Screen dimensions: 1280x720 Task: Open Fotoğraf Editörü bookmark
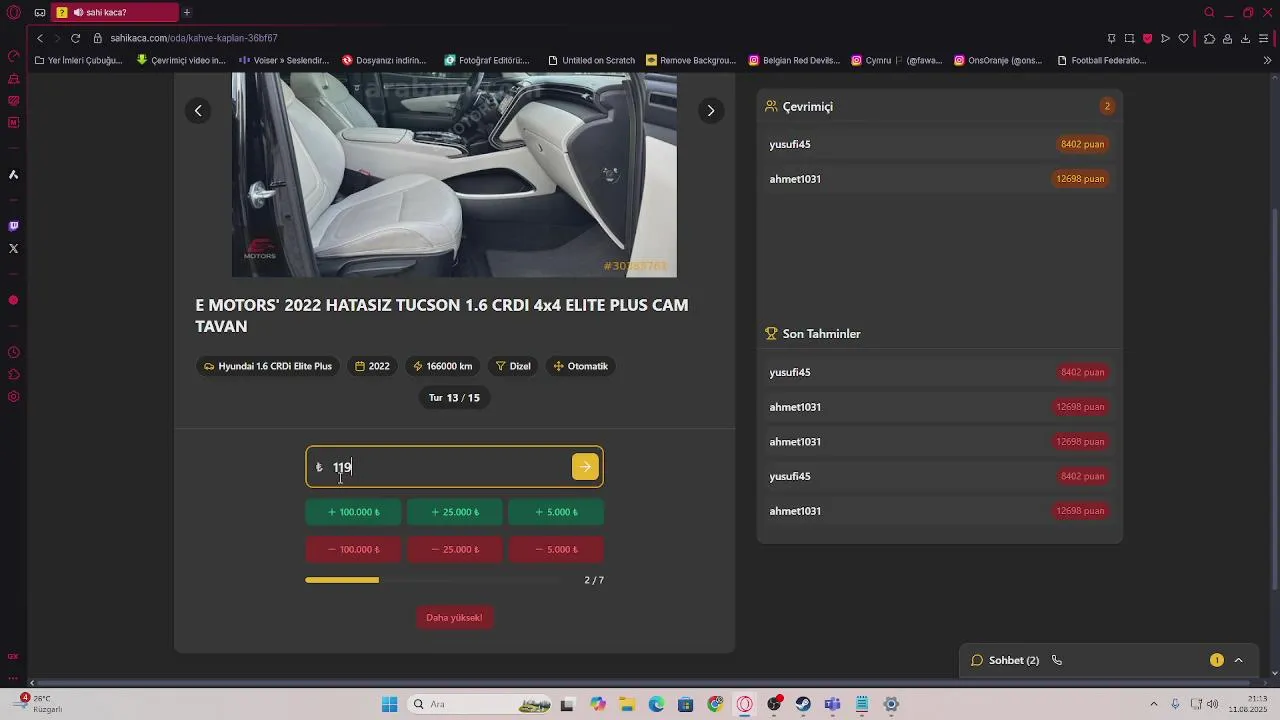click(x=487, y=60)
